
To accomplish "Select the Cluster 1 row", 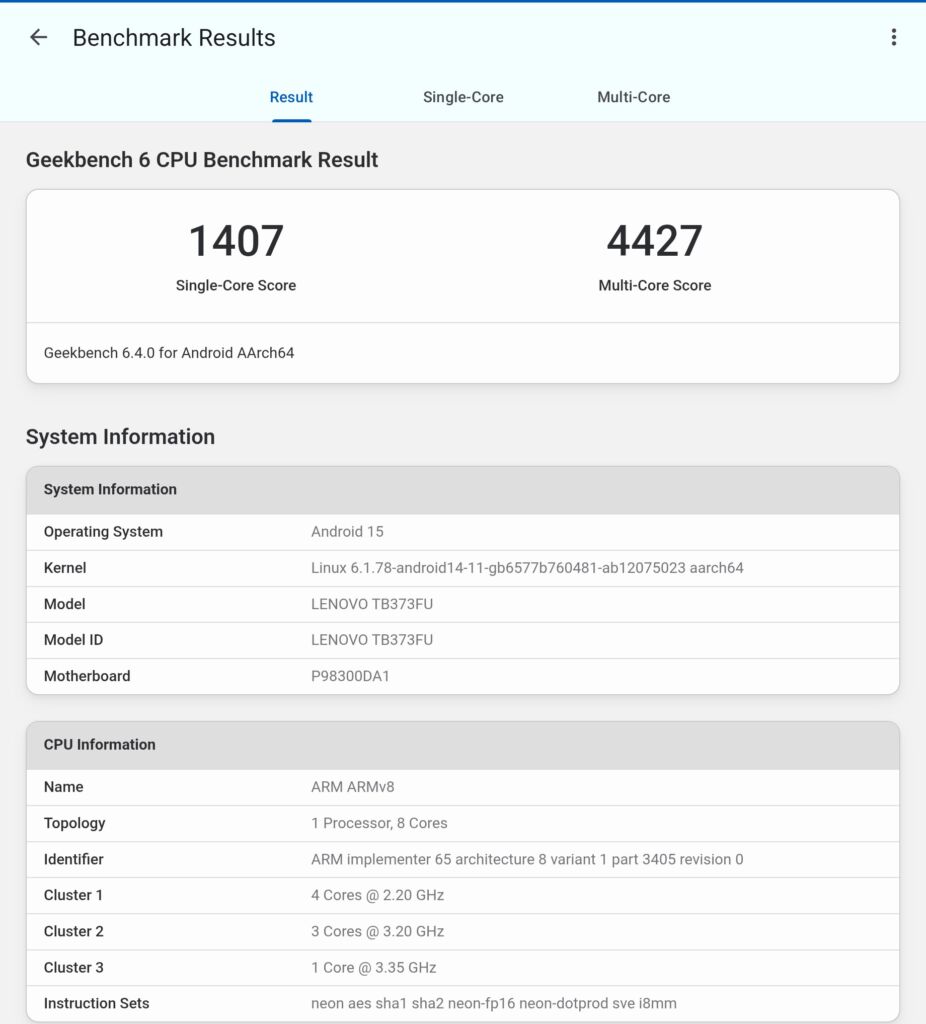I will coord(462,895).
